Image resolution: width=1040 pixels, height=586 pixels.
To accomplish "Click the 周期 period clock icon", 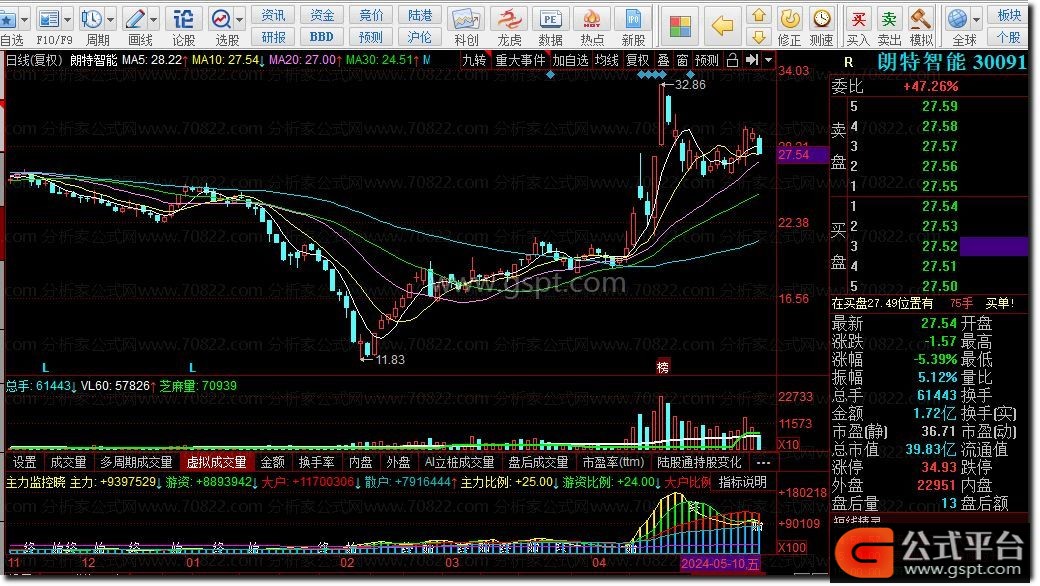I will click(x=92, y=19).
